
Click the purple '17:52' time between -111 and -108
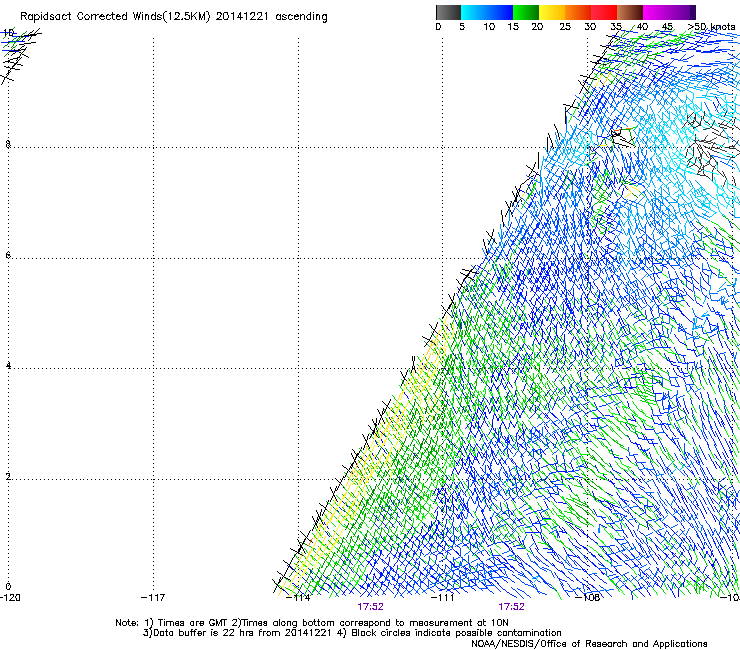tap(512, 607)
